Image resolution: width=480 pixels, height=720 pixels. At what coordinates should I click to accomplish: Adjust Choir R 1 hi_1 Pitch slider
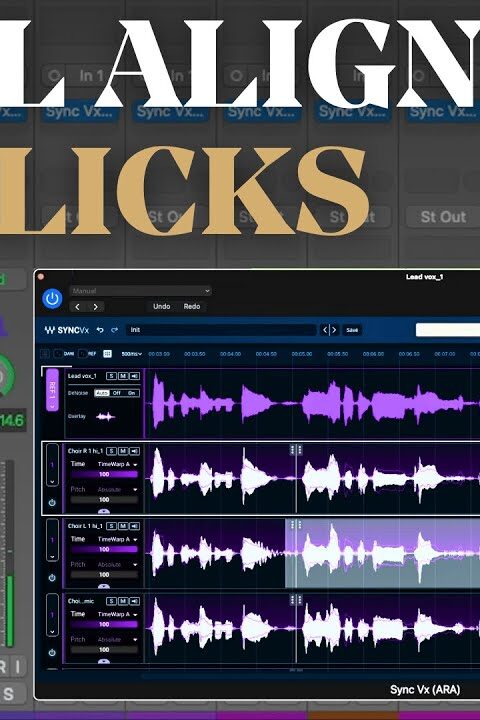point(104,500)
